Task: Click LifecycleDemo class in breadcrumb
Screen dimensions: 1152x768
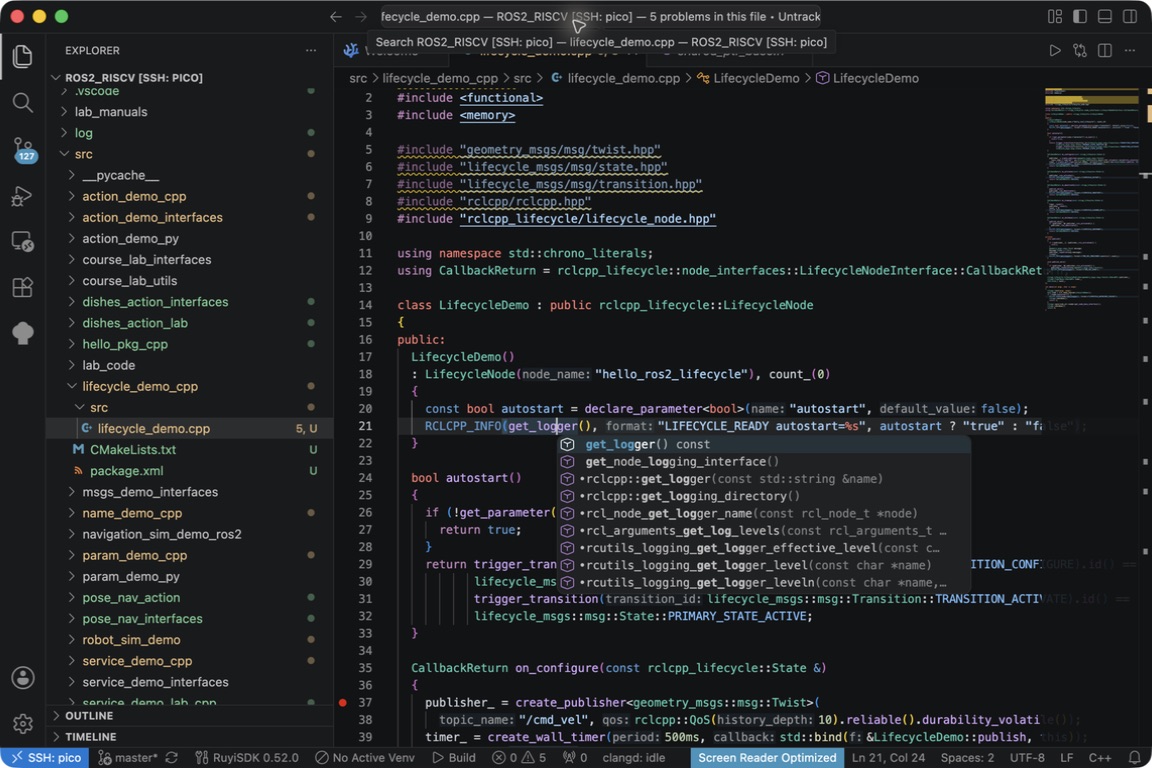Action: 748,78
